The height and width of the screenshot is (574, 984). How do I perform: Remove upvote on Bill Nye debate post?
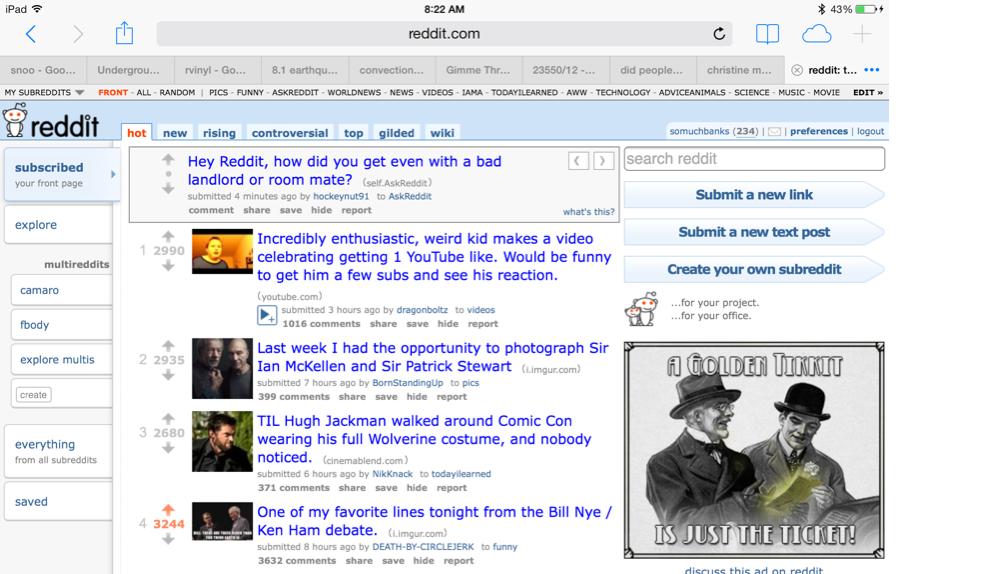click(168, 510)
